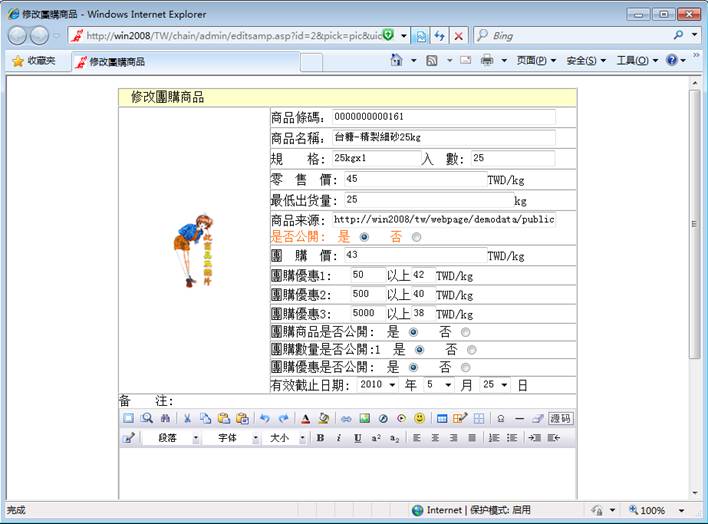
Task: Open the 工具(O) menu in IE
Action: (x=636, y=61)
